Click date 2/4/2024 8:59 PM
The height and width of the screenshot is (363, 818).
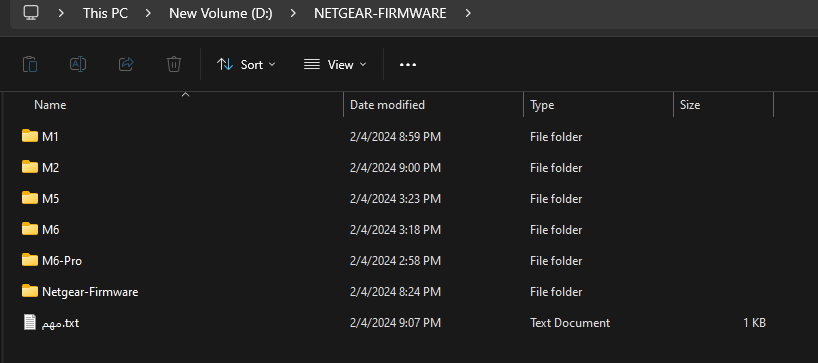pyautogui.click(x=395, y=137)
